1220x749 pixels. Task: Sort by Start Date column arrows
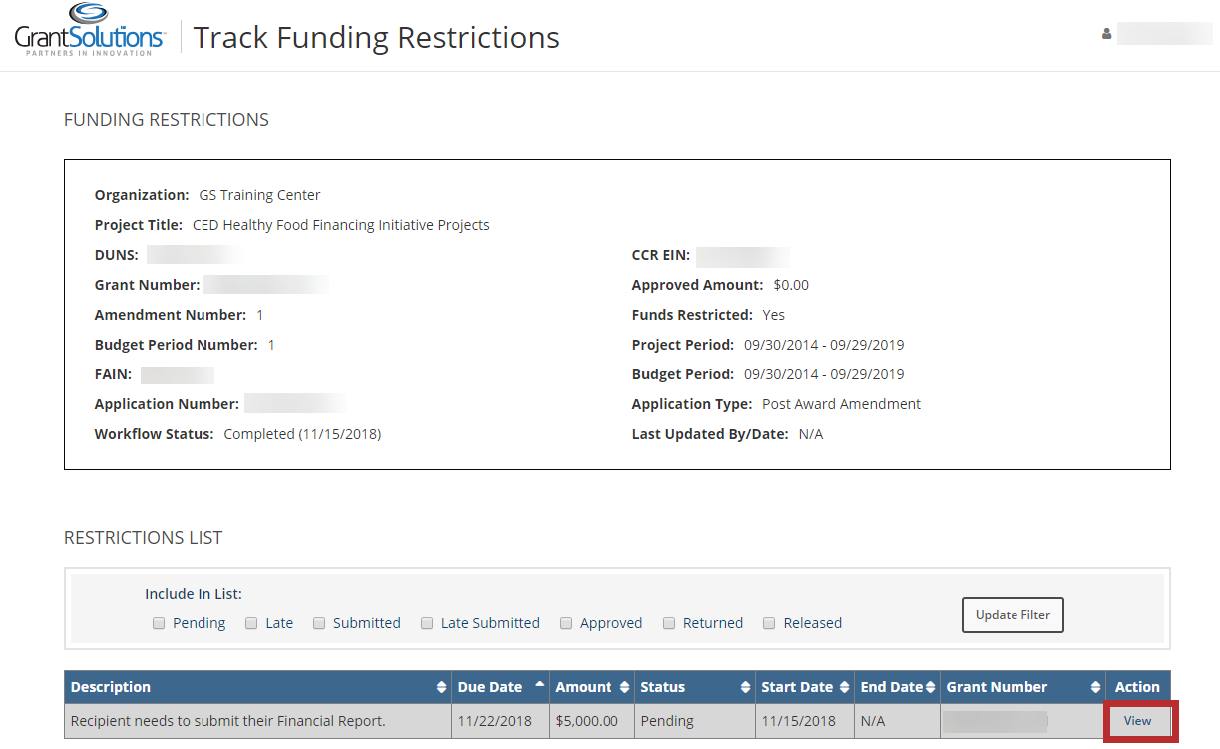click(x=845, y=688)
